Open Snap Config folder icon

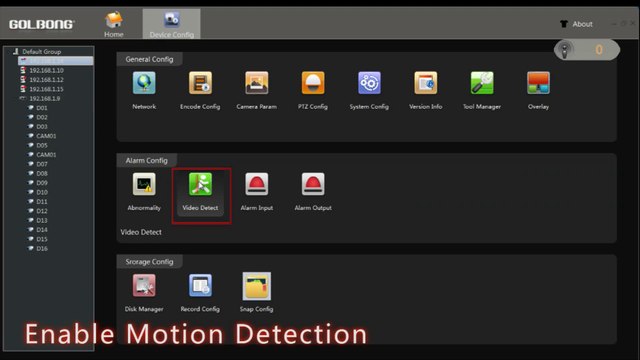tap(256, 286)
